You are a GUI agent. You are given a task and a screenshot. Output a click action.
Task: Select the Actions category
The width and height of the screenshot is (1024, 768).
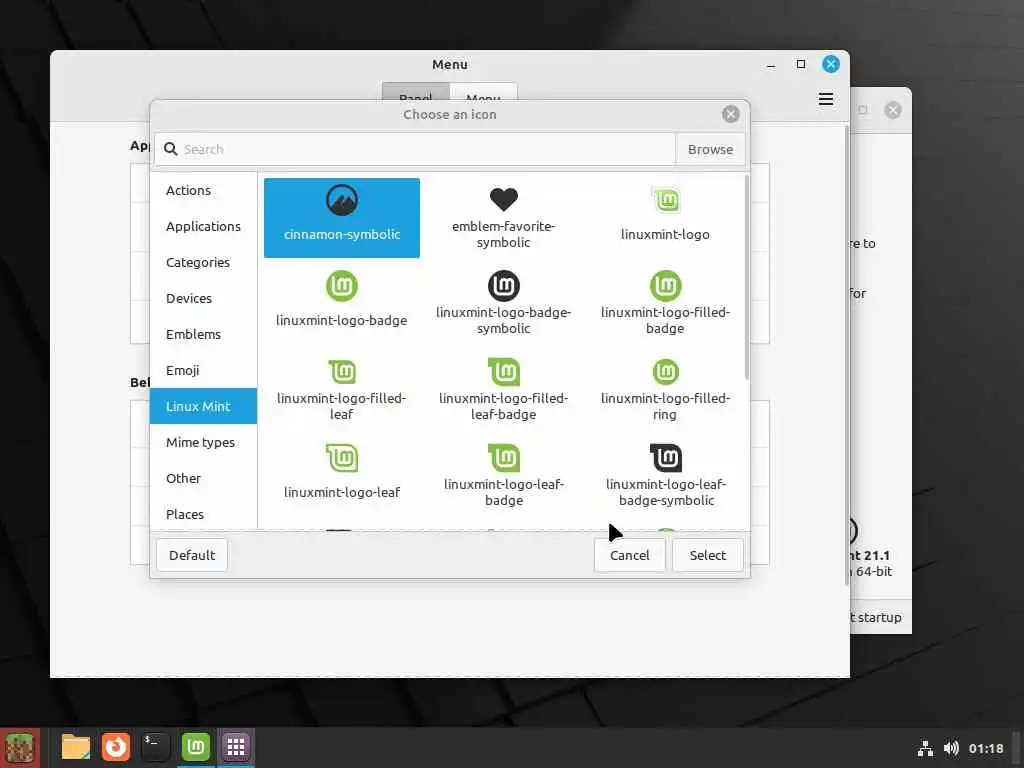[204, 190]
